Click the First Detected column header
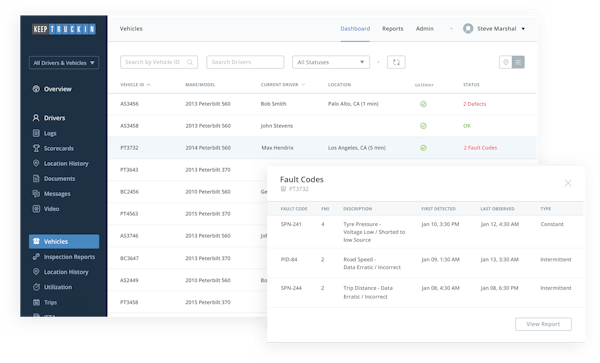The width and height of the screenshot is (600, 363). (439, 209)
